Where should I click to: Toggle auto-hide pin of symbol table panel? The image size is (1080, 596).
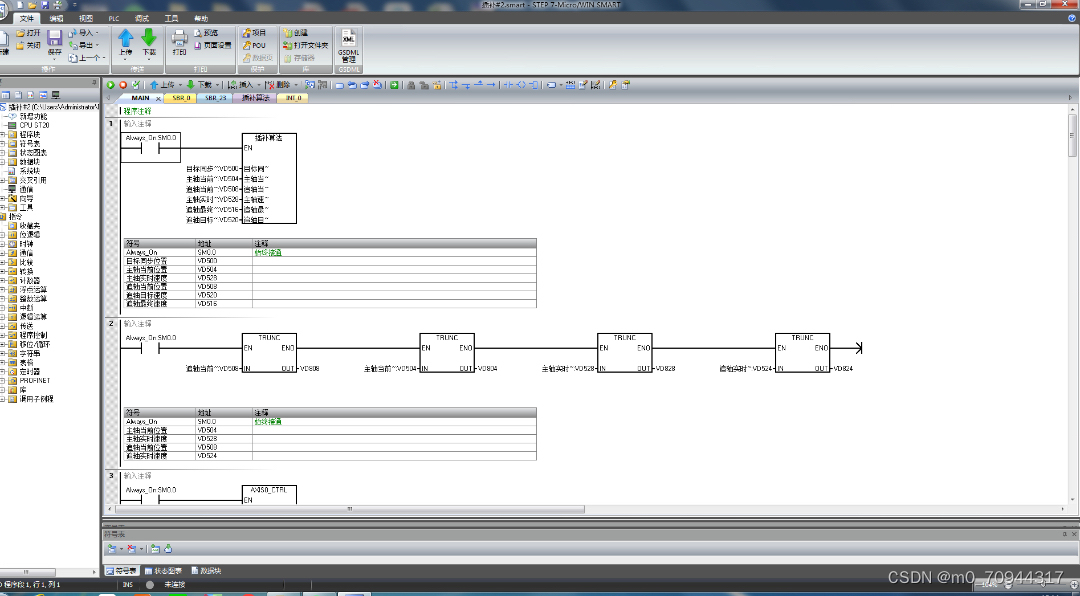pos(1063,534)
